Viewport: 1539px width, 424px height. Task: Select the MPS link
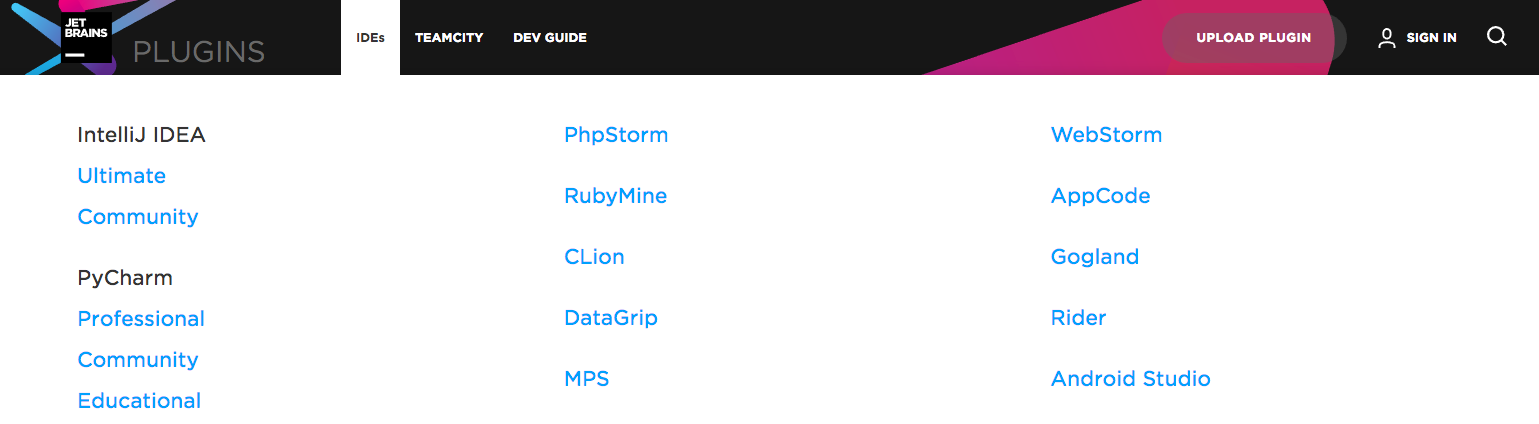(x=587, y=379)
